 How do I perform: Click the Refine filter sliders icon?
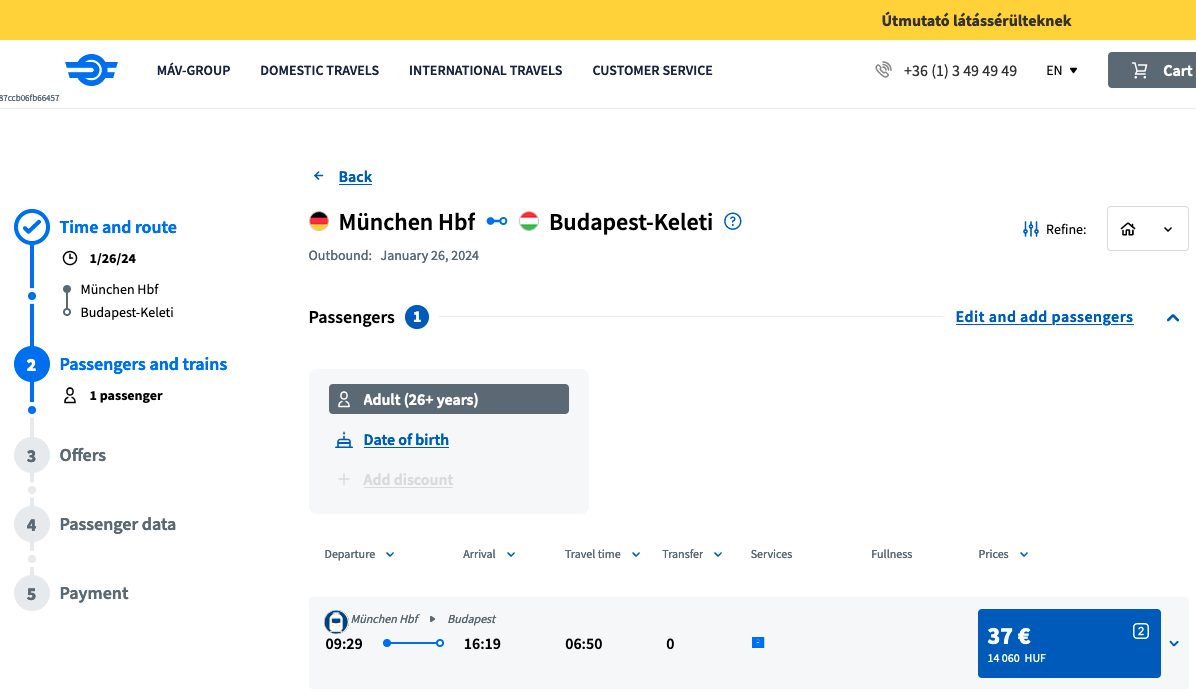point(1031,229)
